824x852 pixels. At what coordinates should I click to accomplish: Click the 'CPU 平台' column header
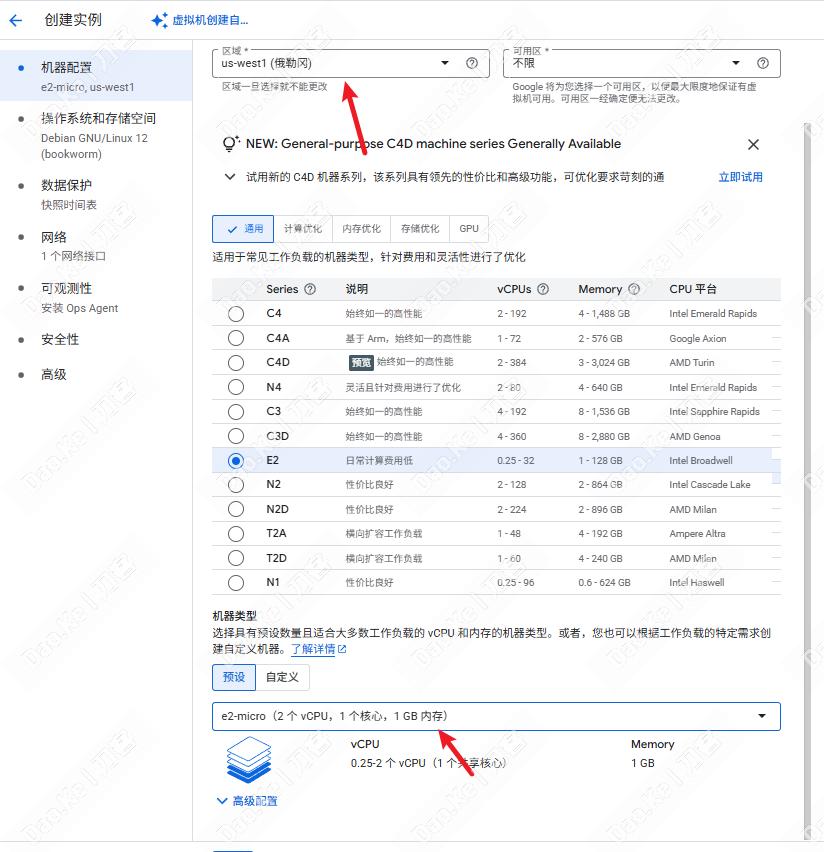[x=692, y=289]
